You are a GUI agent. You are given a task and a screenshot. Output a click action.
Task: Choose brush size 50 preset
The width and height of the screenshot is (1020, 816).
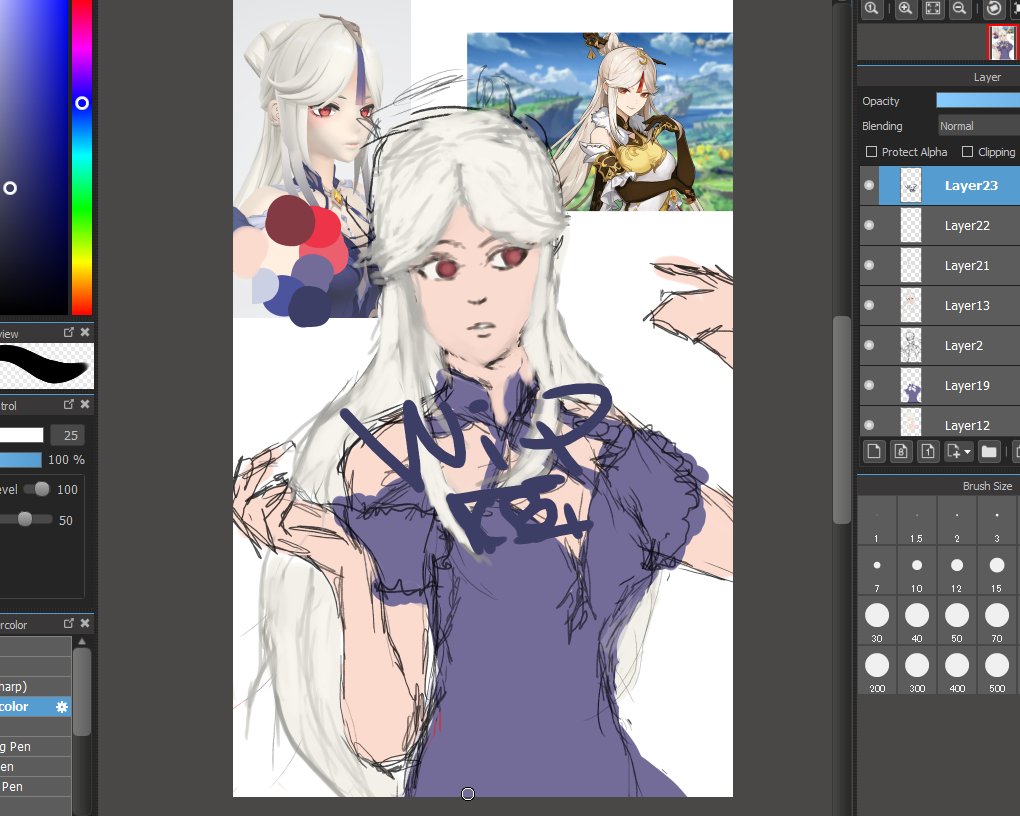[956, 621]
